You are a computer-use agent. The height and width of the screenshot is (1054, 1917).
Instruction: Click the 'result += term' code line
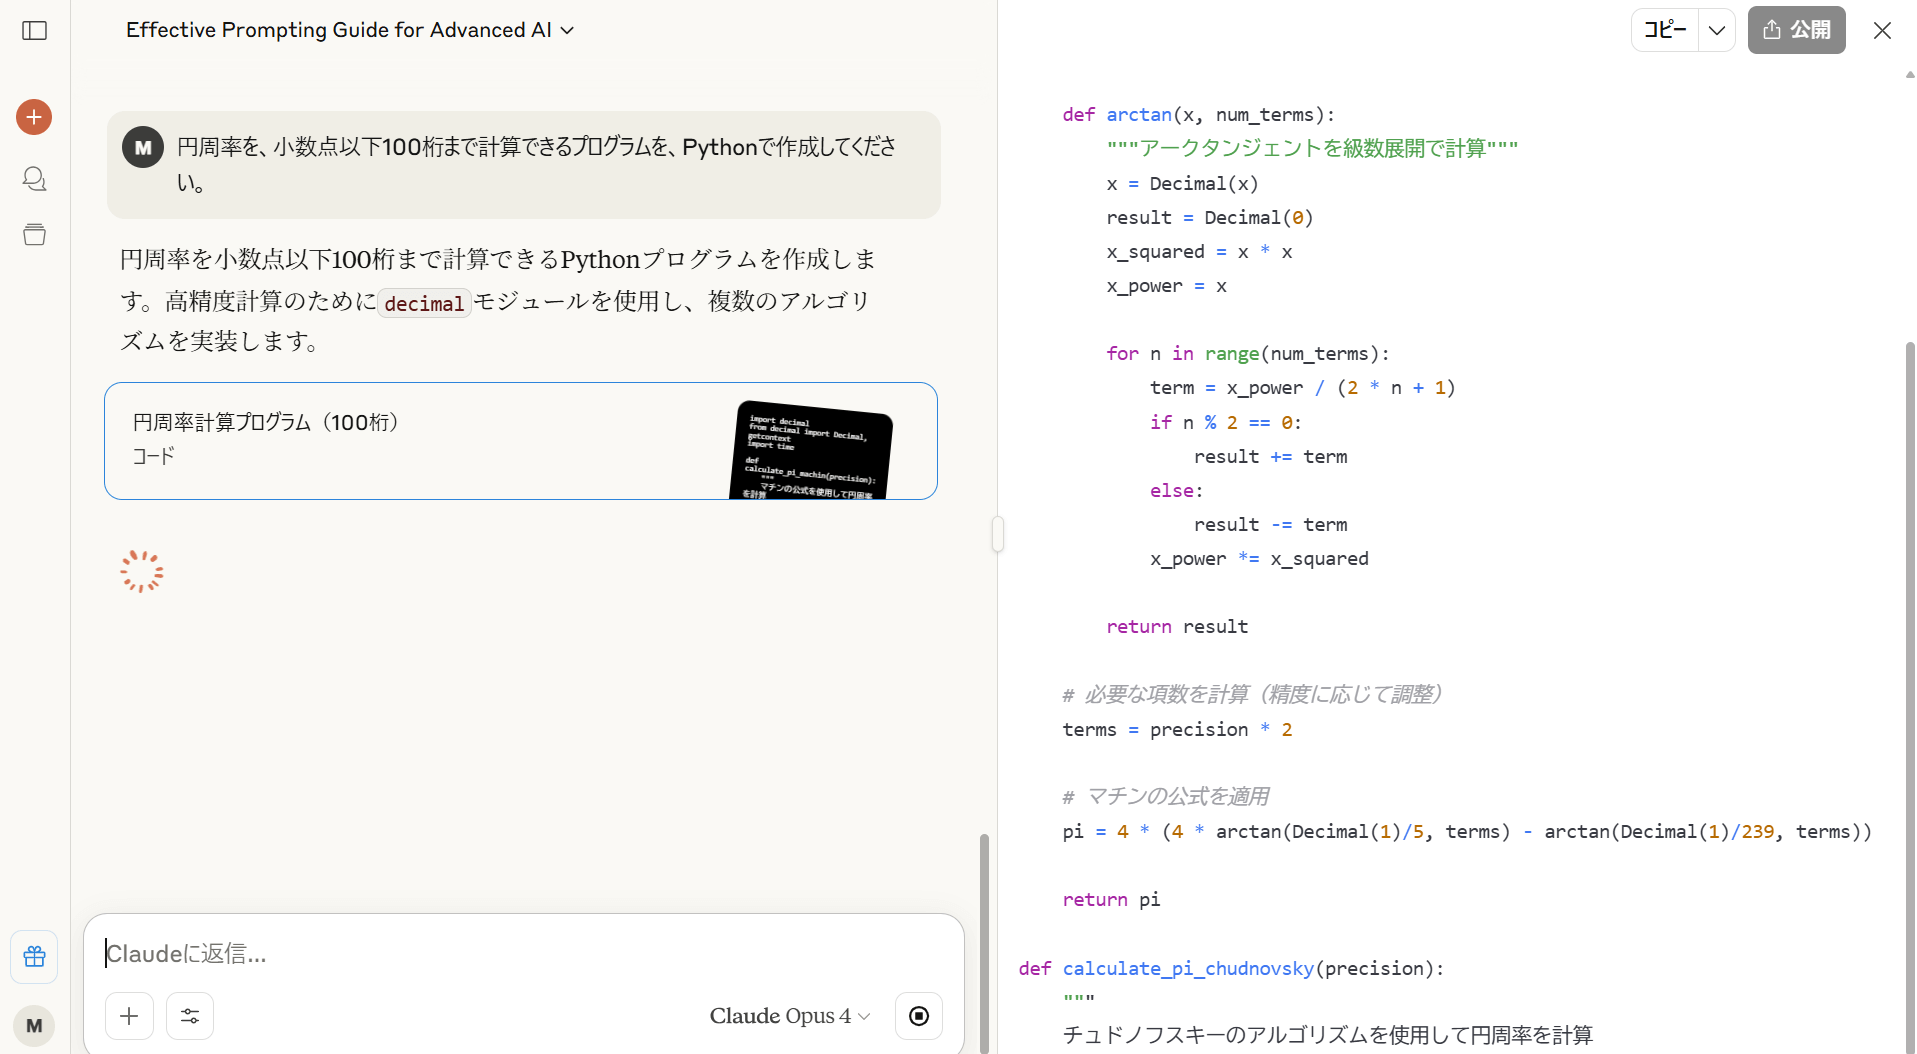point(1270,457)
